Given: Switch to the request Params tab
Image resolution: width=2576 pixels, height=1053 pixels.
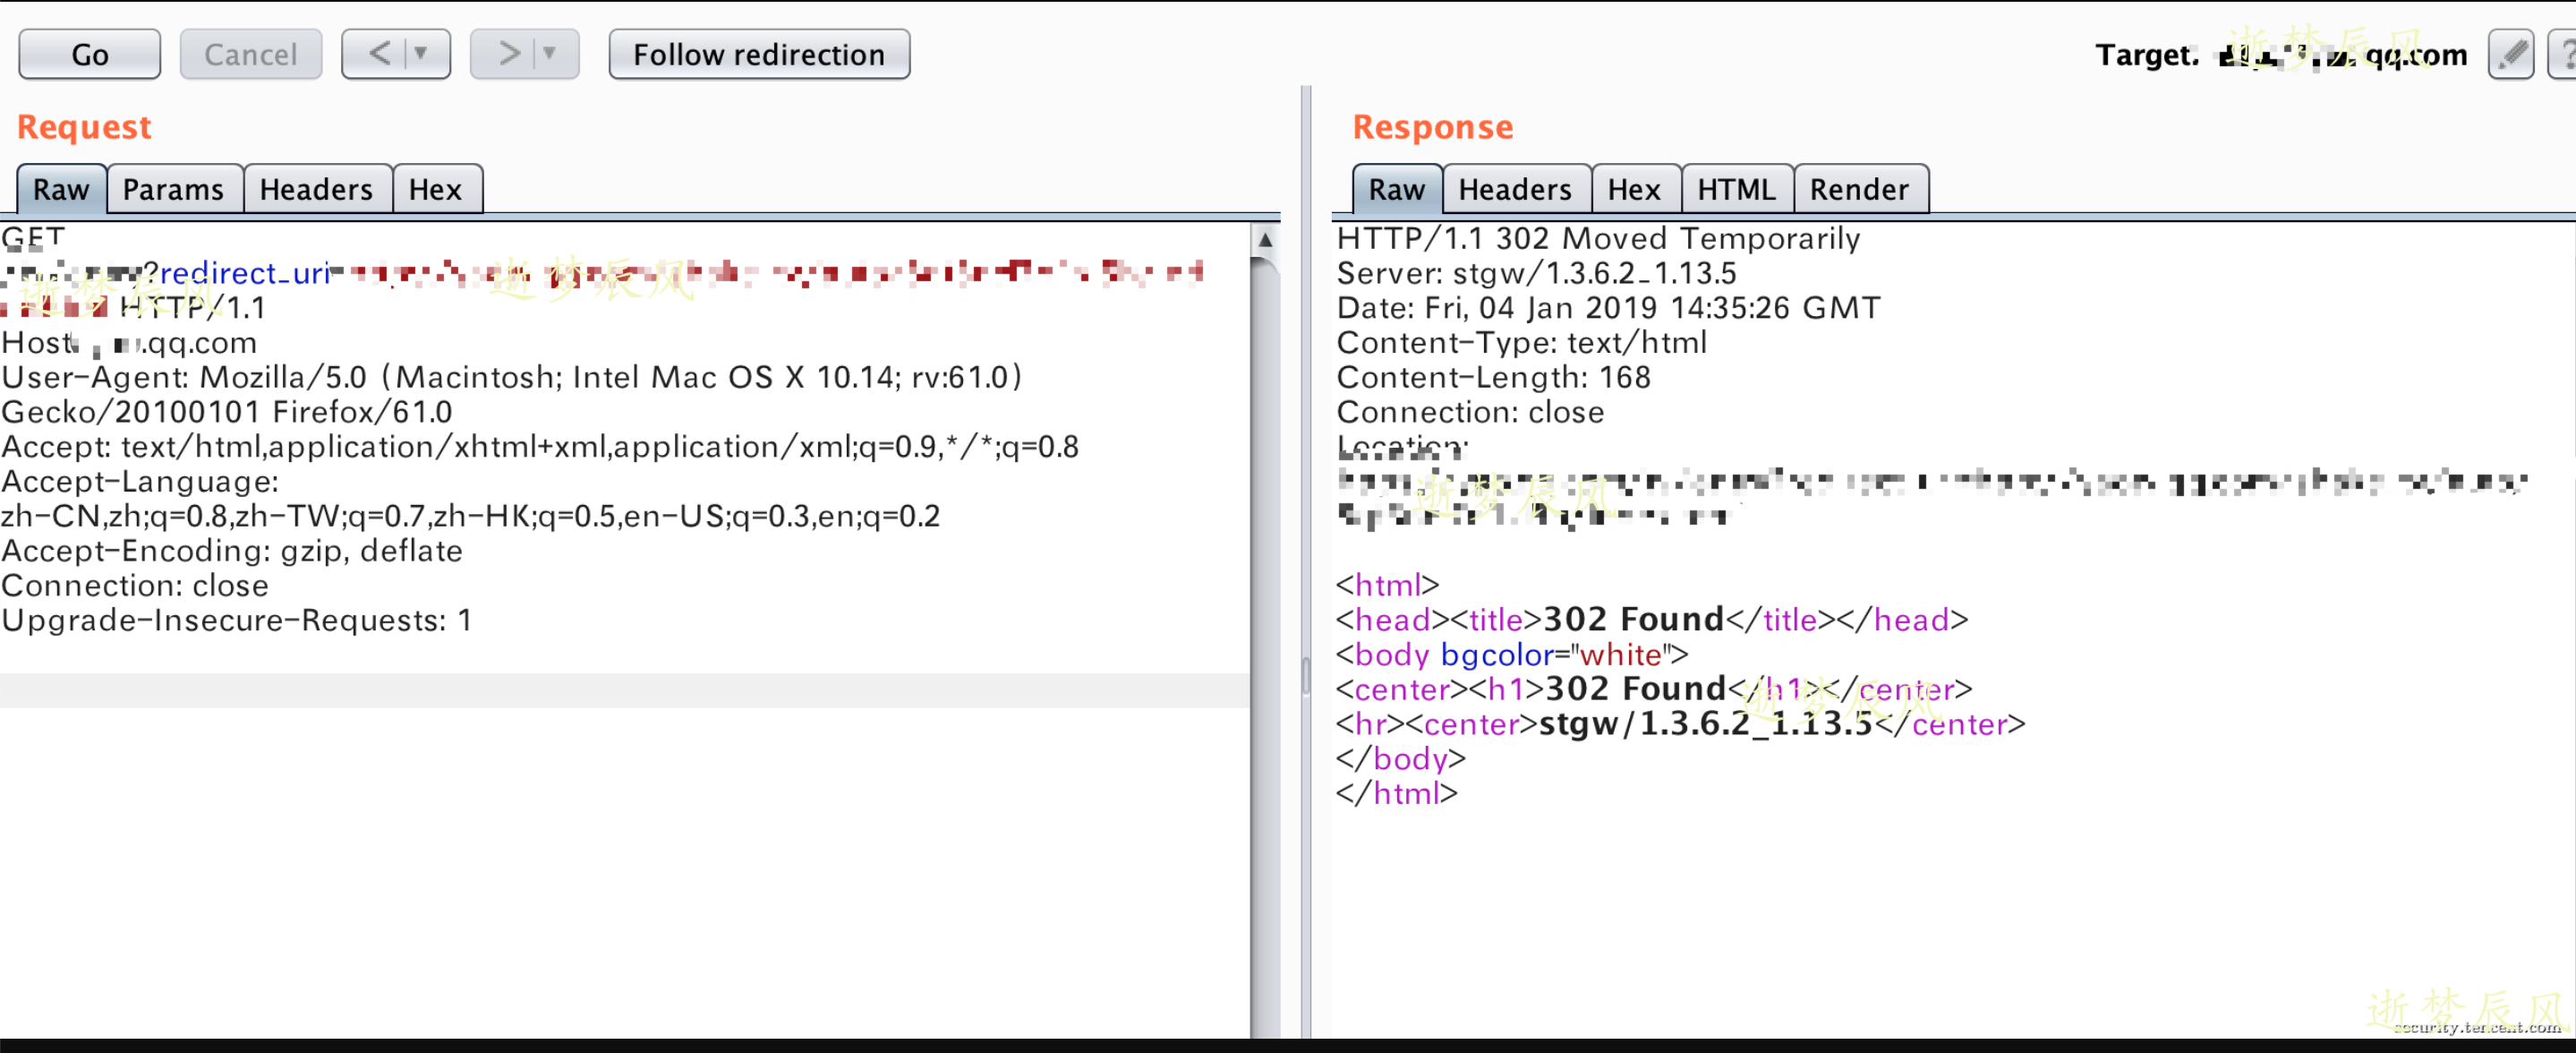Looking at the screenshot, I should pyautogui.click(x=173, y=189).
